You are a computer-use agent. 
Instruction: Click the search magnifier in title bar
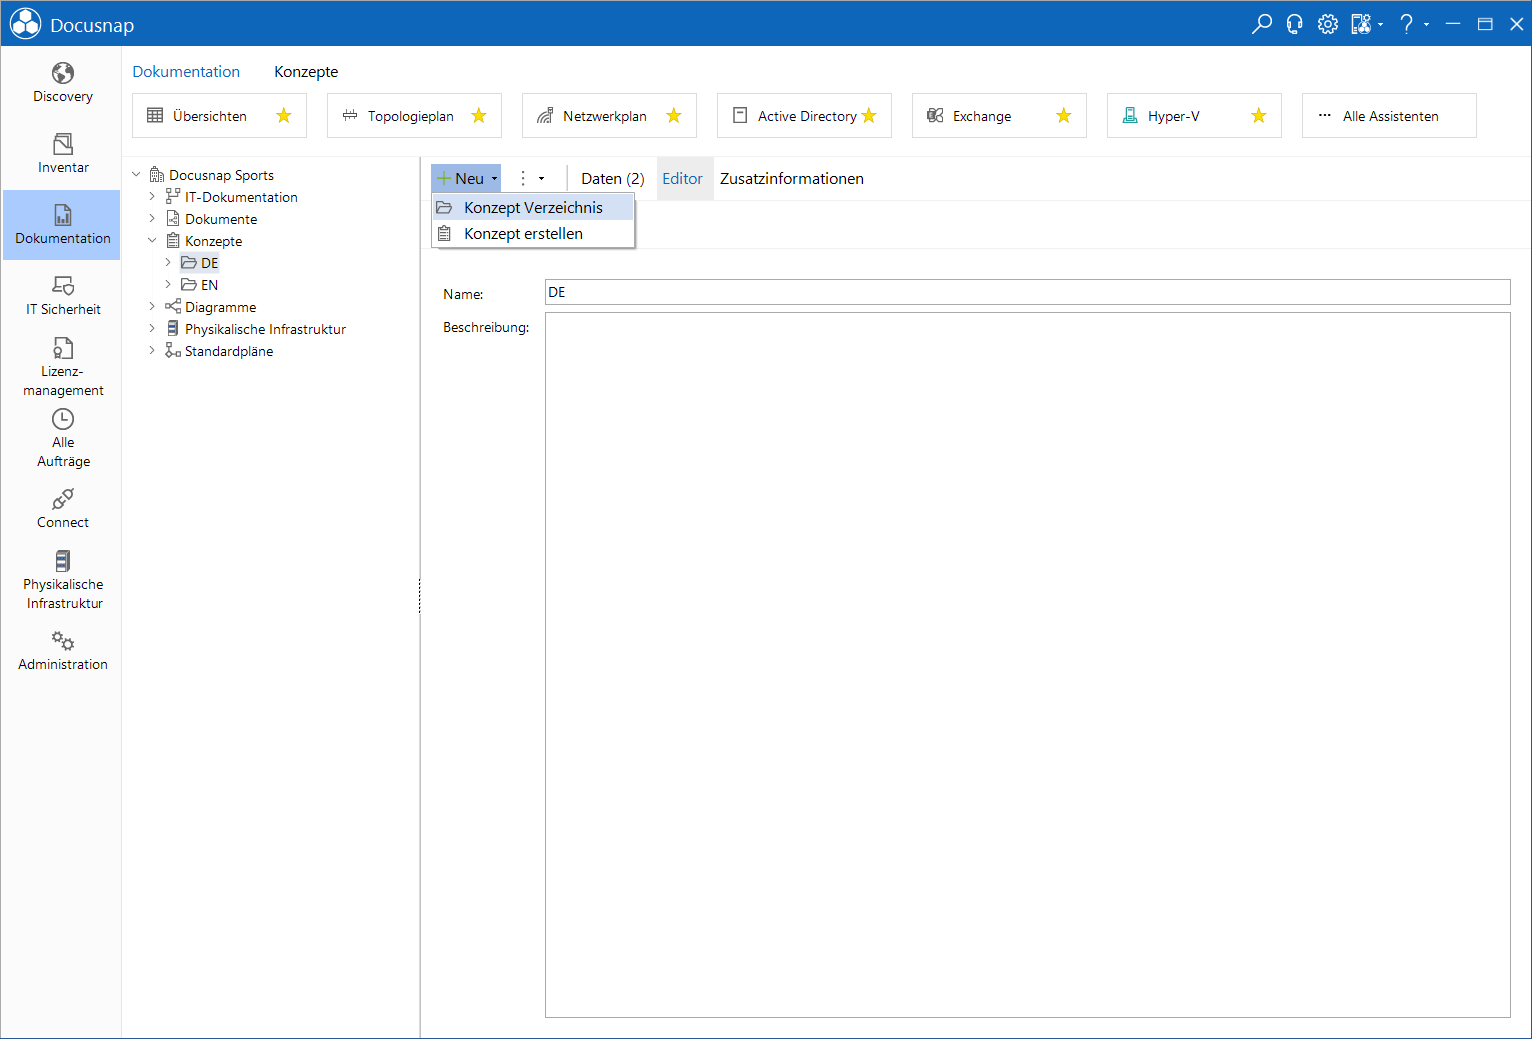(x=1262, y=24)
